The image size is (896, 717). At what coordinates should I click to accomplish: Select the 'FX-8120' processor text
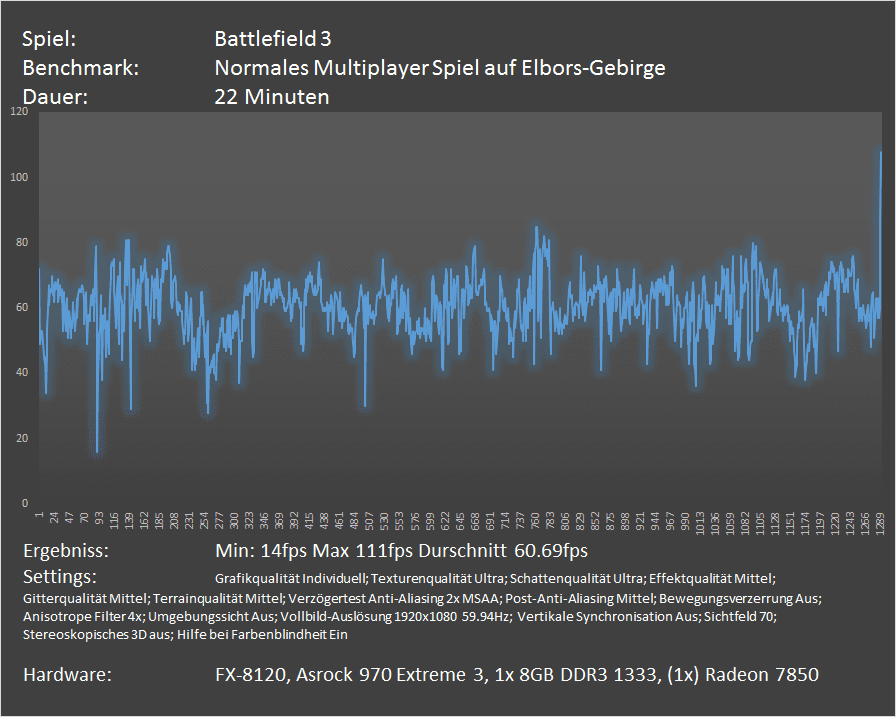[250, 675]
